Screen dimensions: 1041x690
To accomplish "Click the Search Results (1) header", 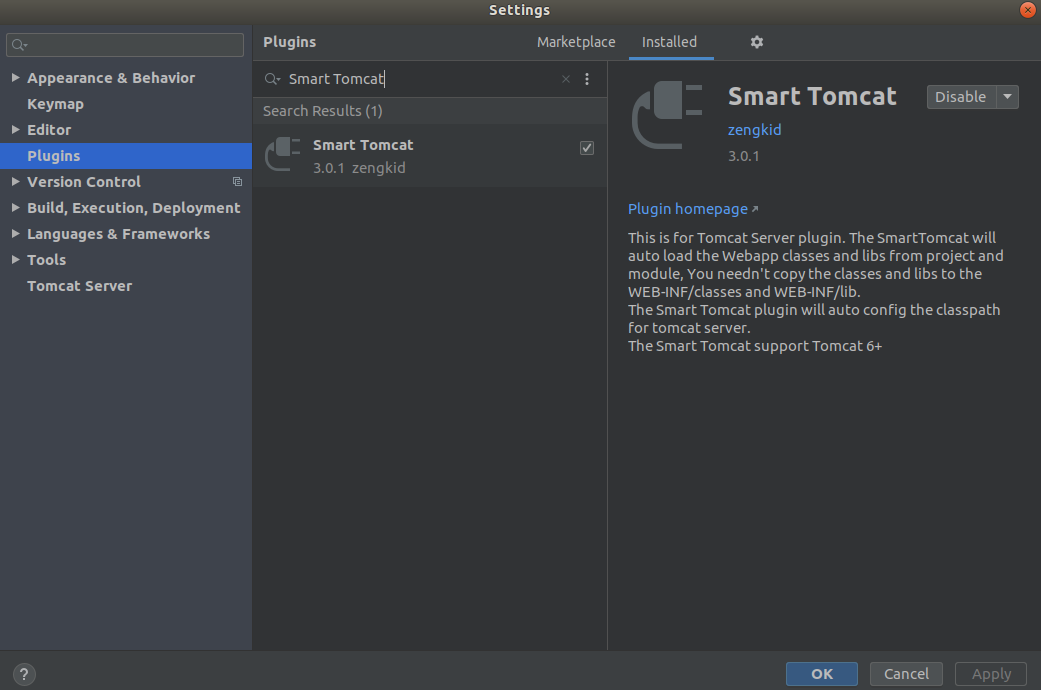I will coord(323,111).
